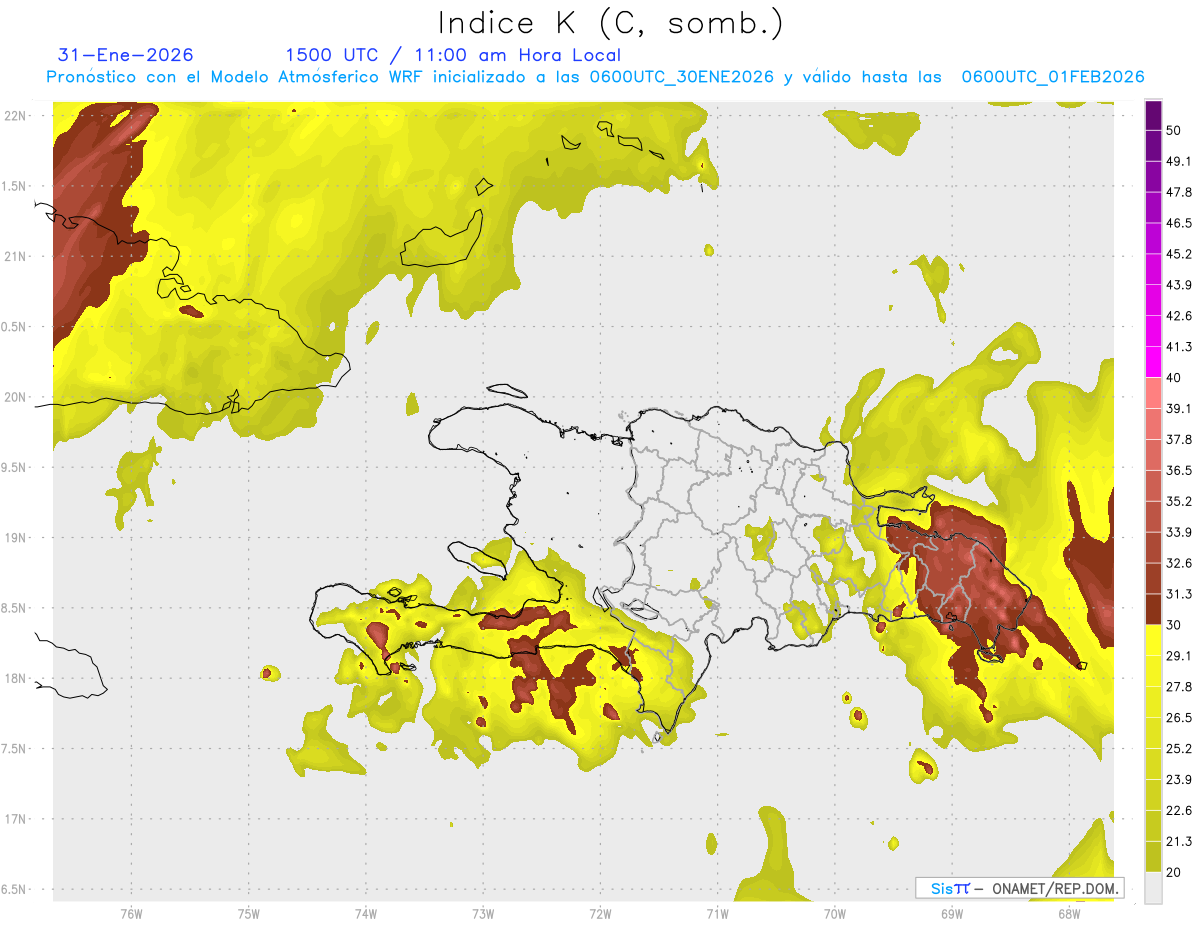Click the color scale value "27.8"
The height and width of the screenshot is (927, 1200).
click(1180, 687)
